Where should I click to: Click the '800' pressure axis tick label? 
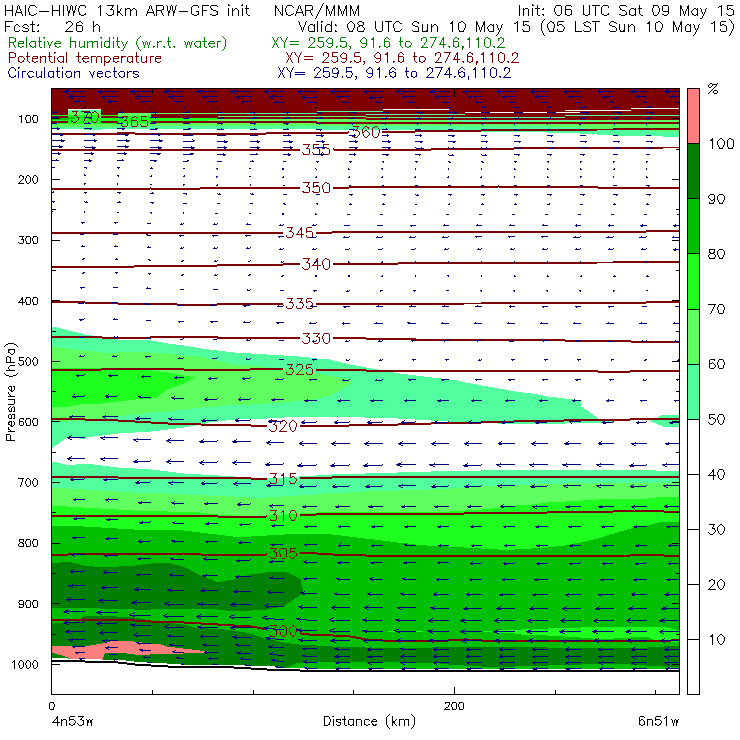click(28, 543)
